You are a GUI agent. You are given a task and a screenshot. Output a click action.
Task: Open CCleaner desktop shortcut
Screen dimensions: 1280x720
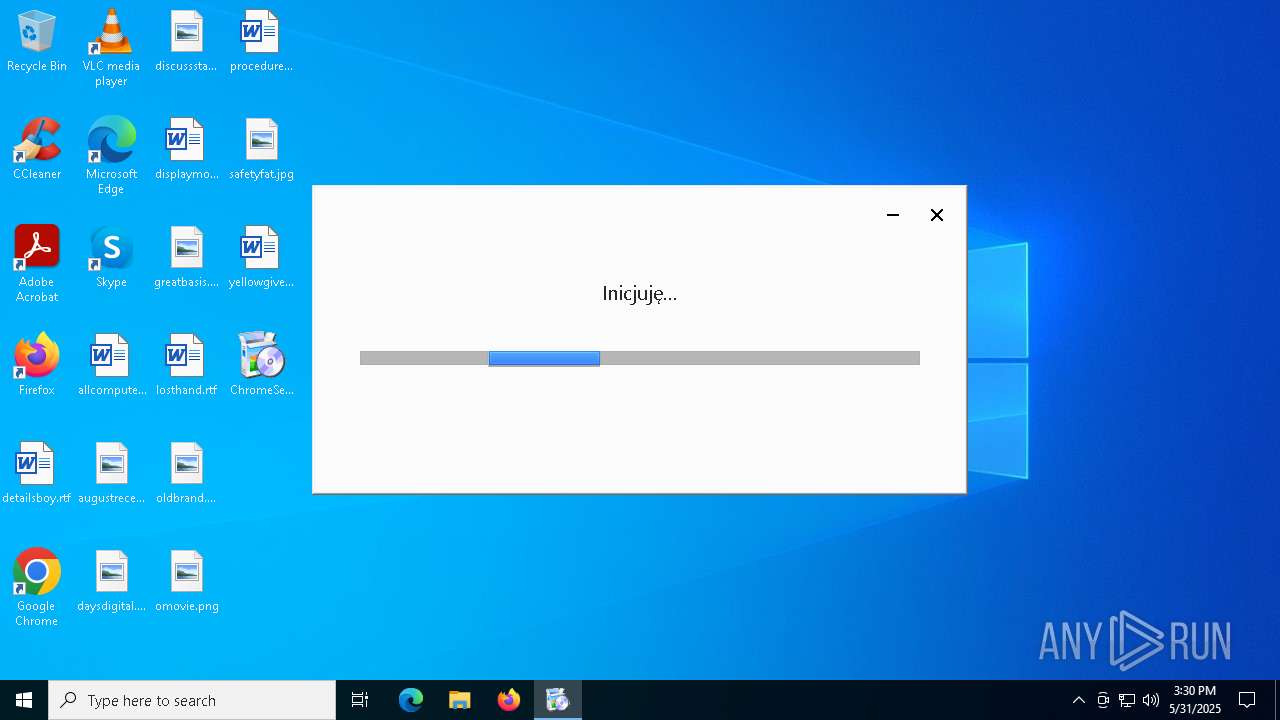(x=37, y=150)
